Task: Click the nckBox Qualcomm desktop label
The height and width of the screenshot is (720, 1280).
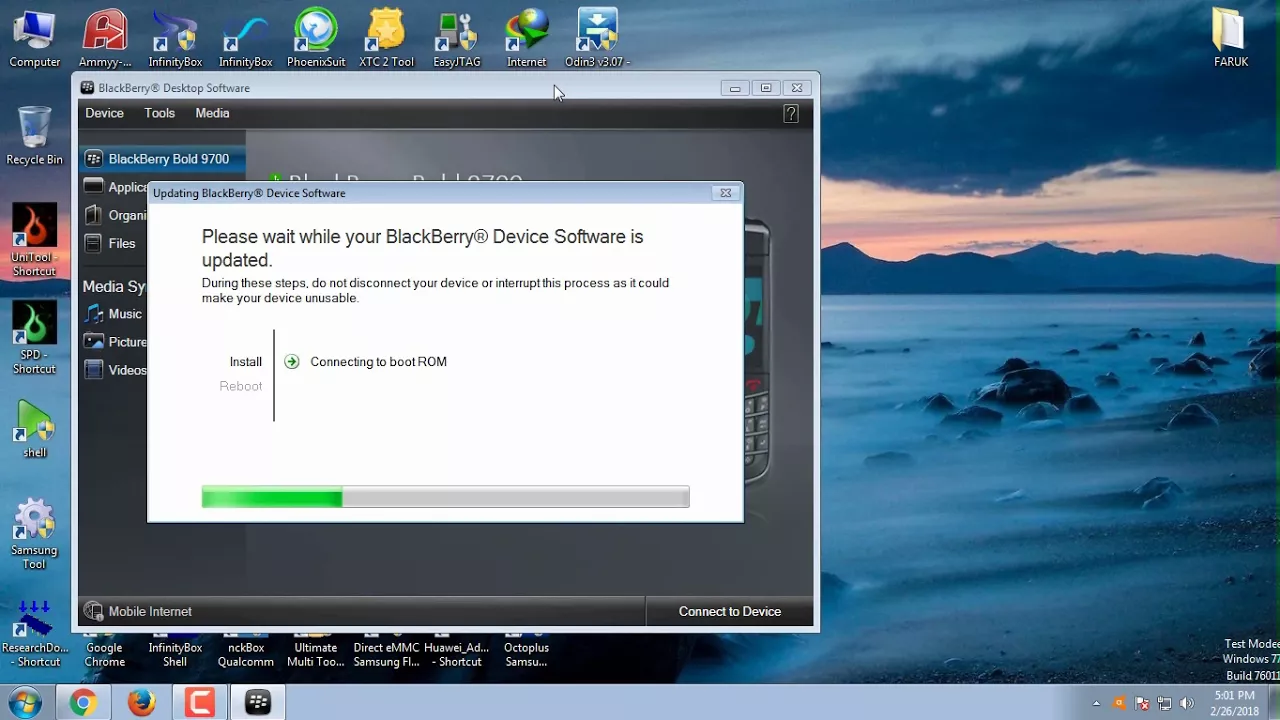Action: 246,655
